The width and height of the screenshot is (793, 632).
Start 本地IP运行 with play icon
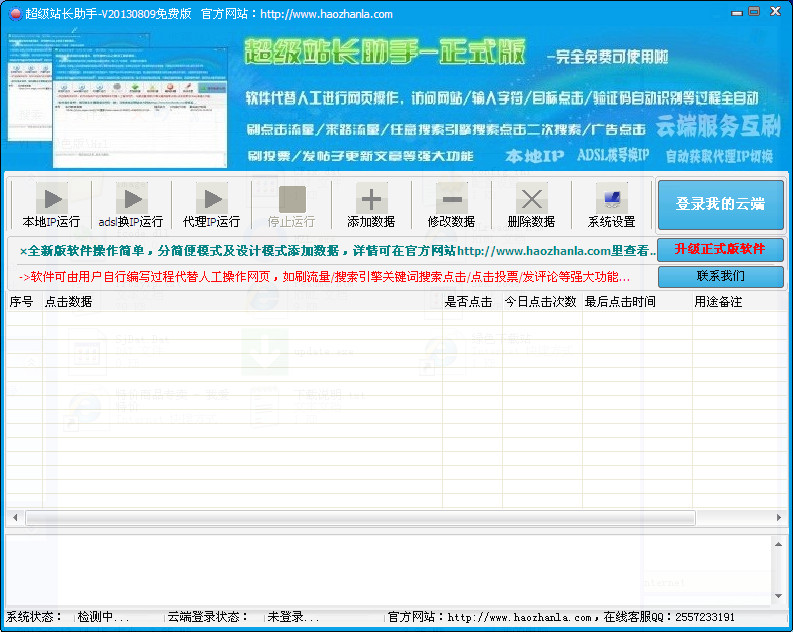tap(51, 198)
